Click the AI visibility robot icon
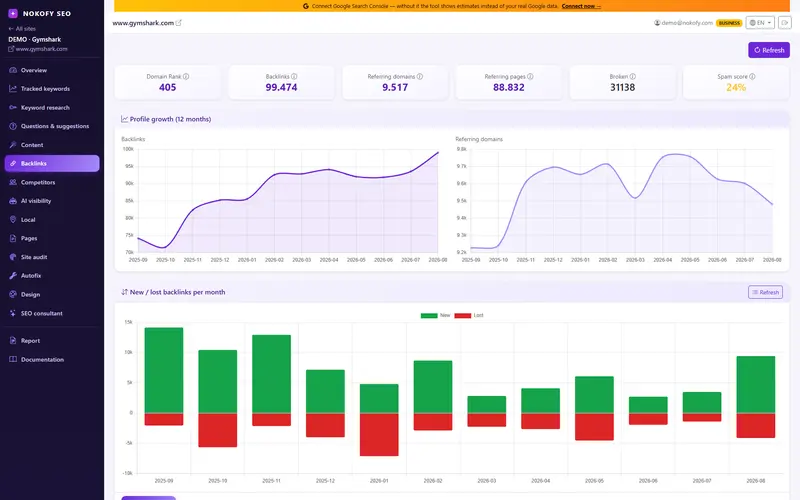The image size is (800, 500). [x=13, y=201]
